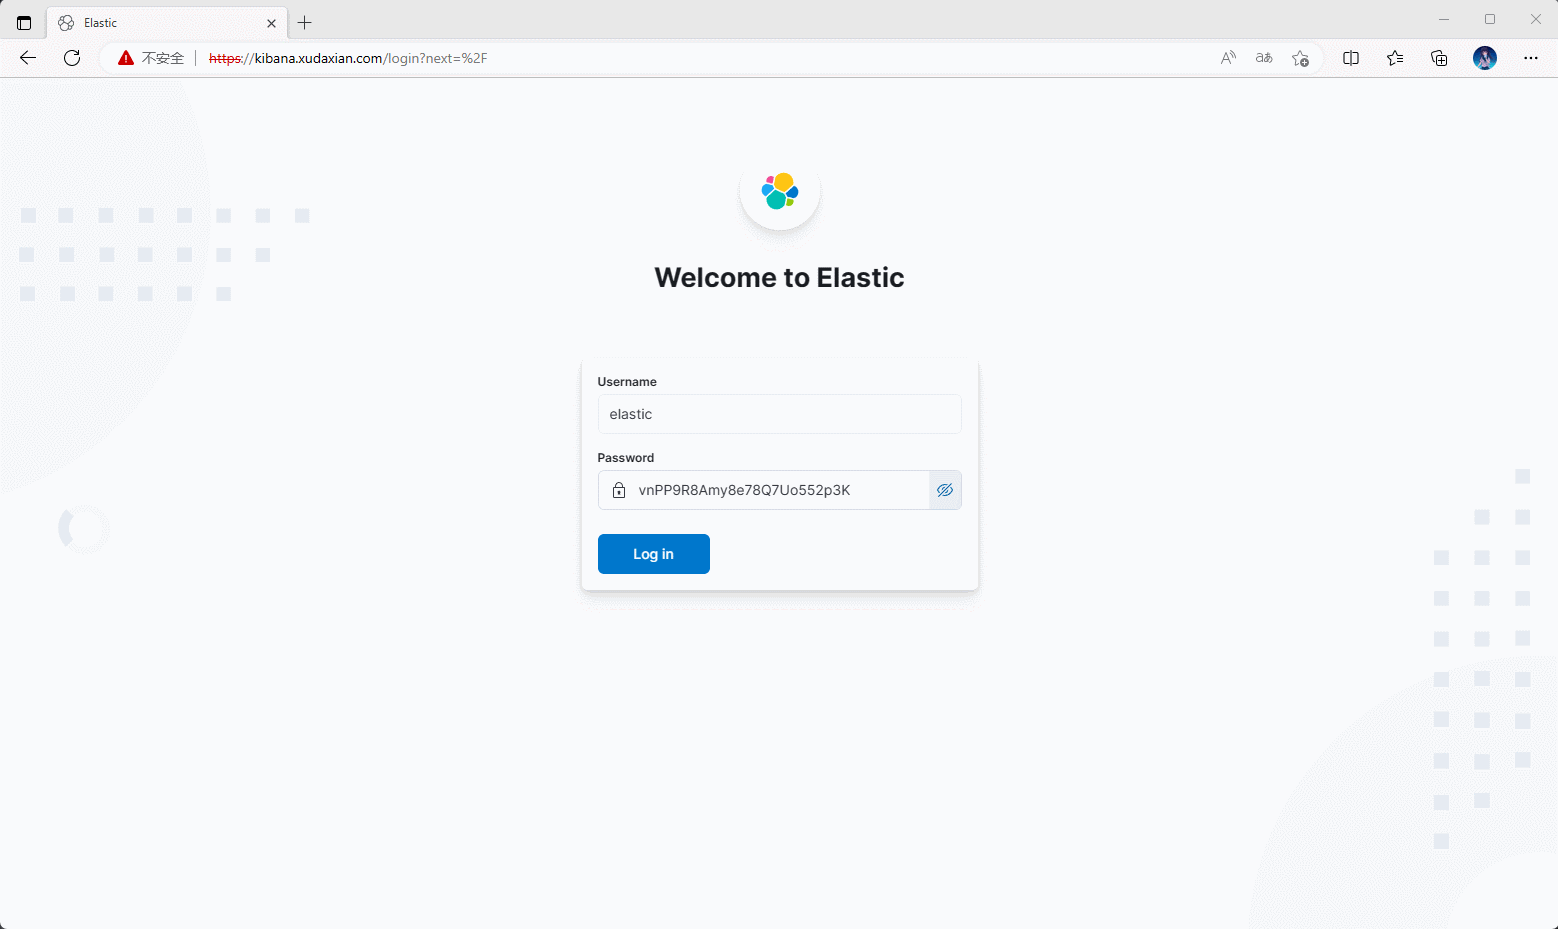Go back with the browser back arrow
This screenshot has height=929, width=1558.
coord(28,58)
